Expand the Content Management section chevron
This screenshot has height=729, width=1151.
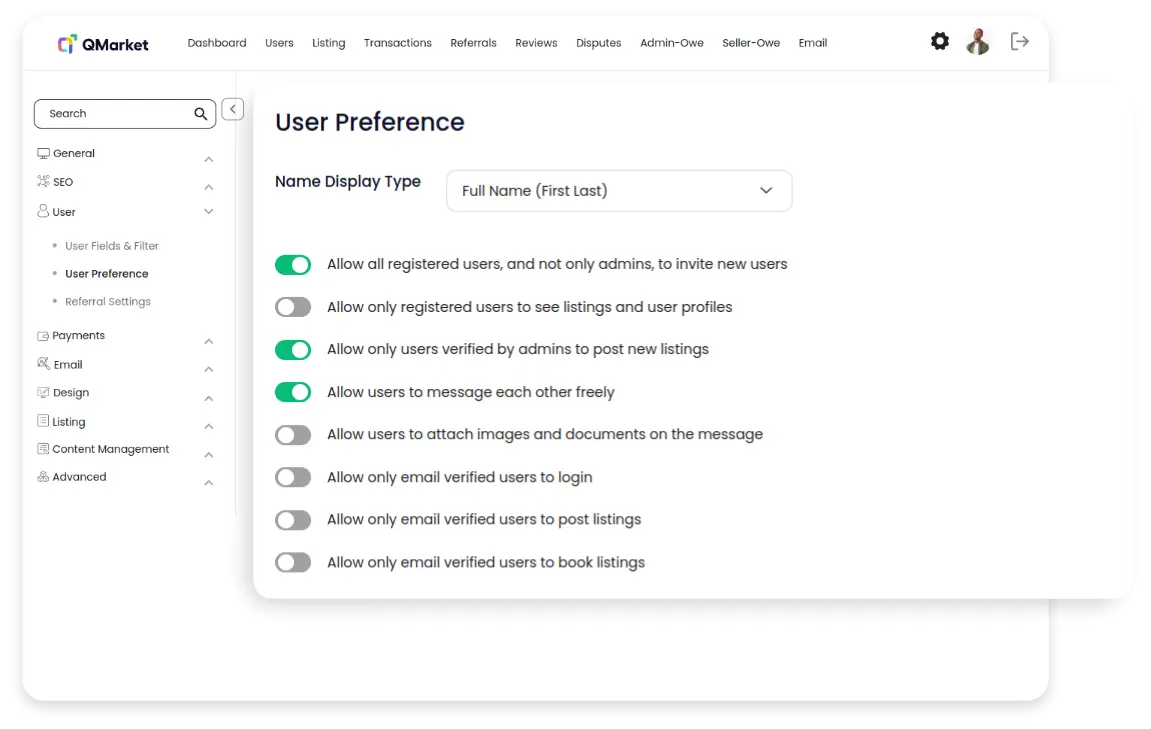pos(209,455)
